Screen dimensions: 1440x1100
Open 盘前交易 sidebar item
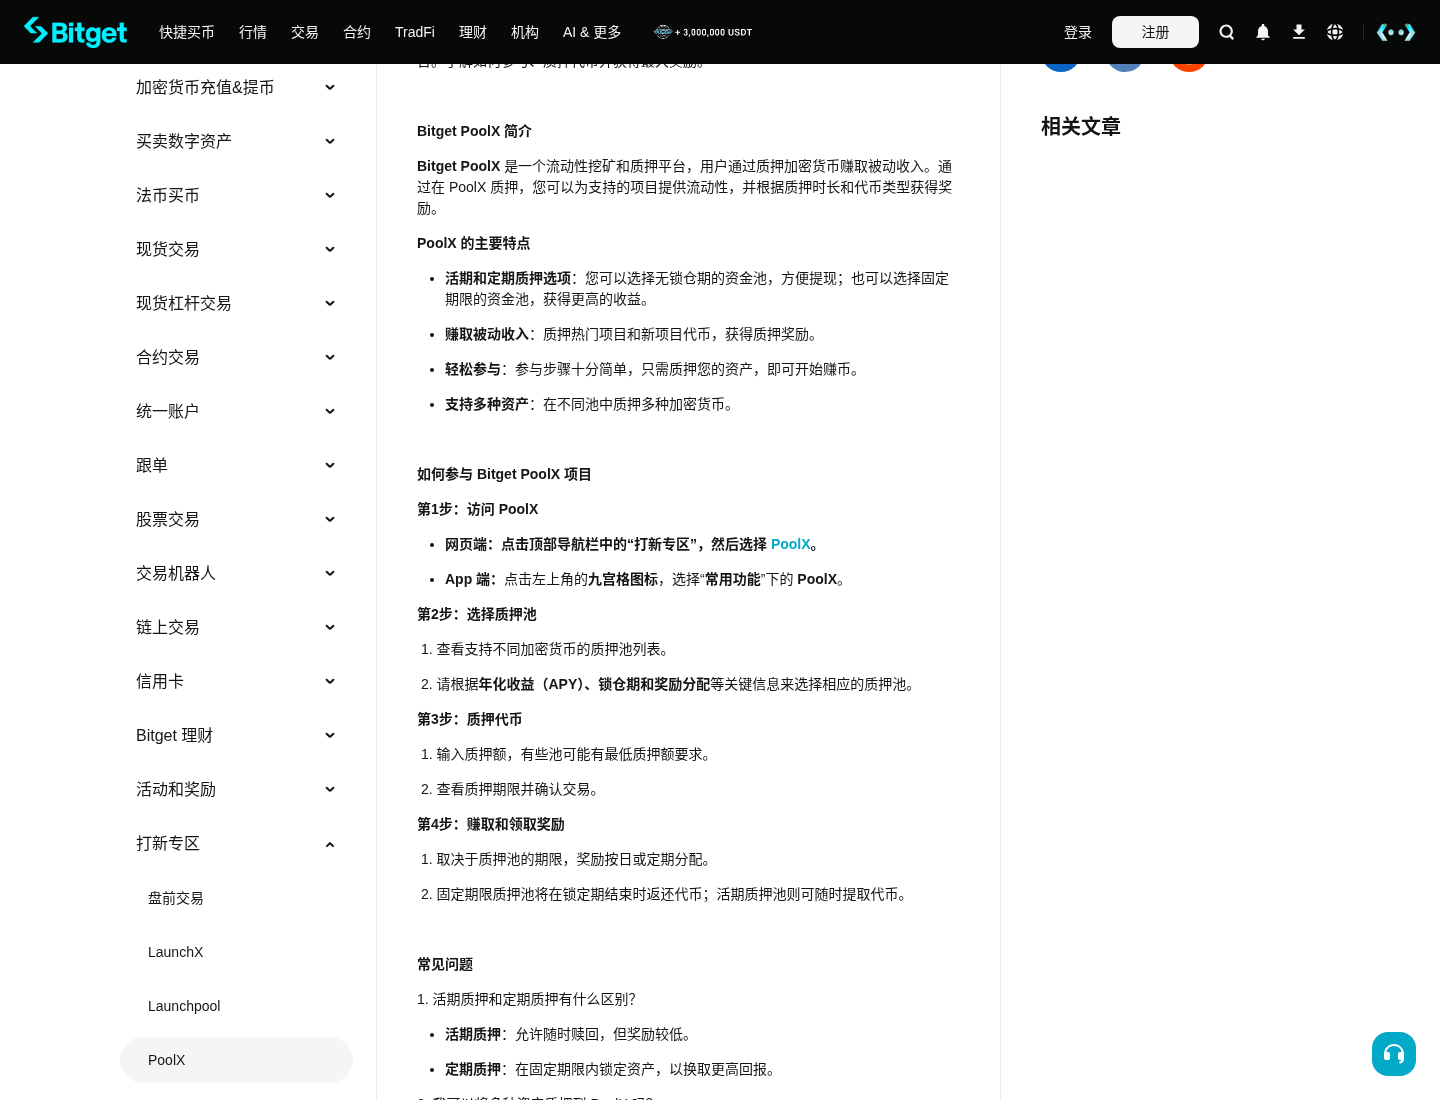[236, 898]
